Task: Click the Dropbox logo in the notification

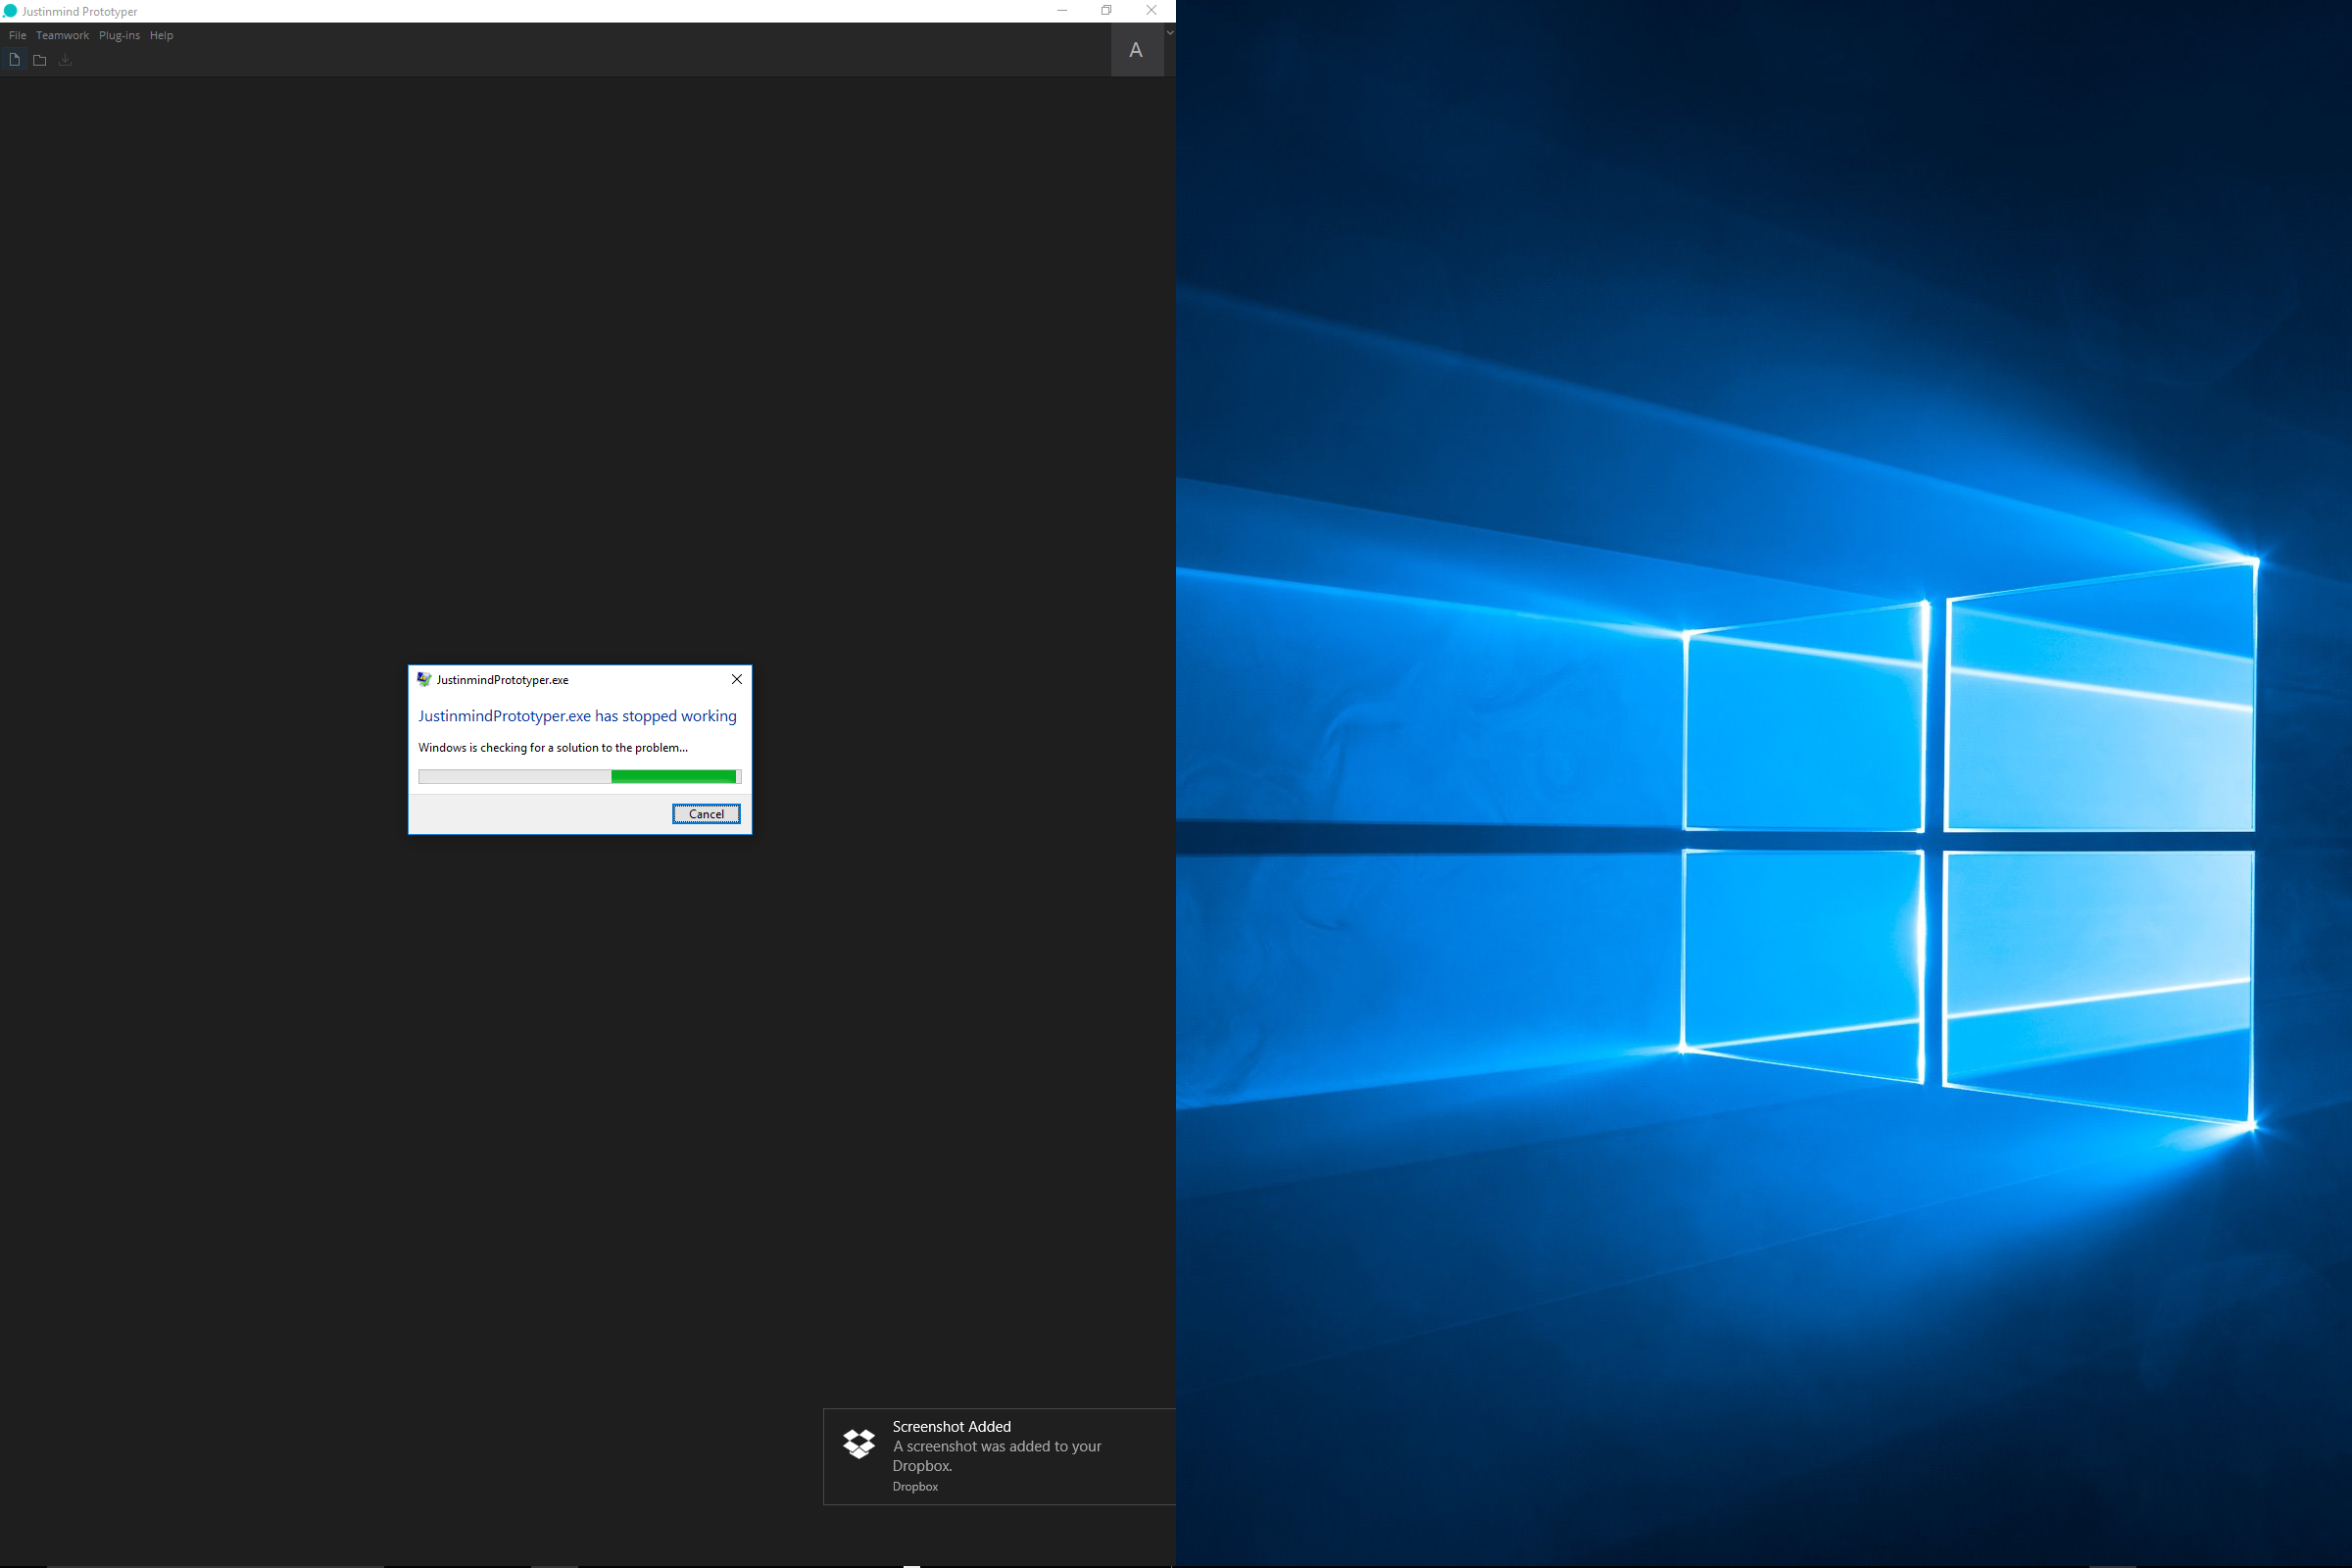Action: pyautogui.click(x=859, y=1443)
